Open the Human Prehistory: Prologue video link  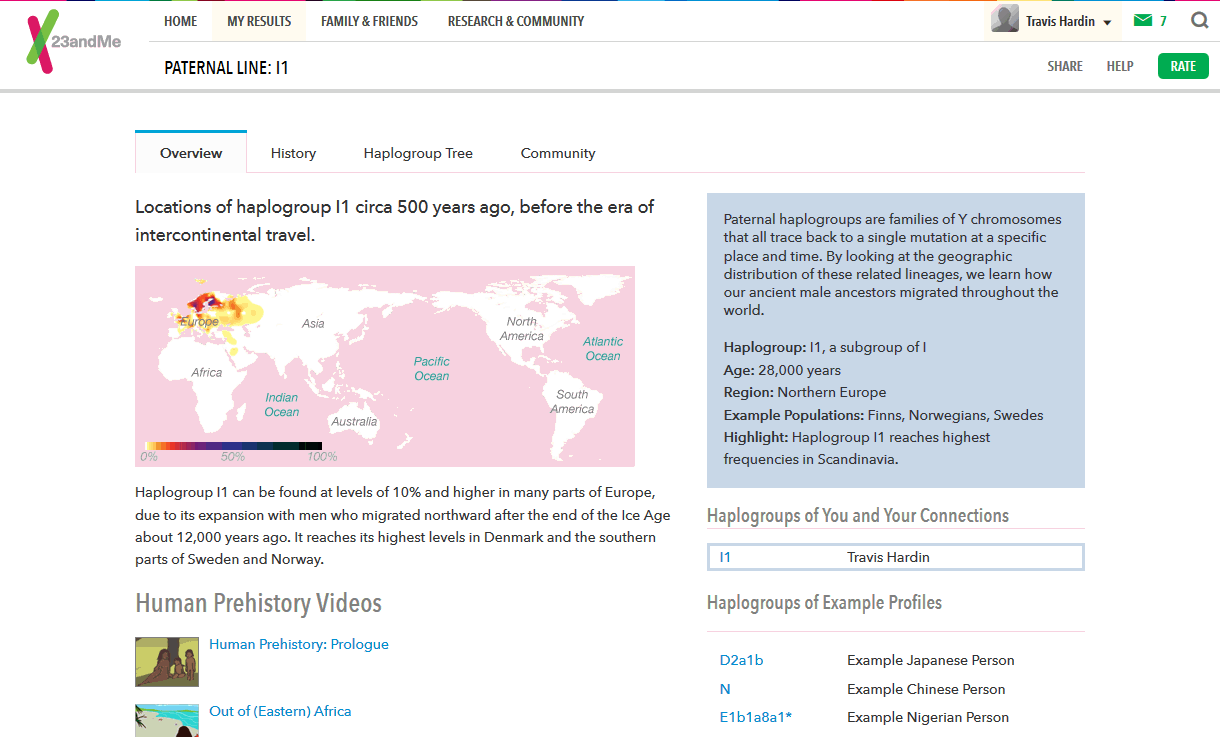coord(299,644)
